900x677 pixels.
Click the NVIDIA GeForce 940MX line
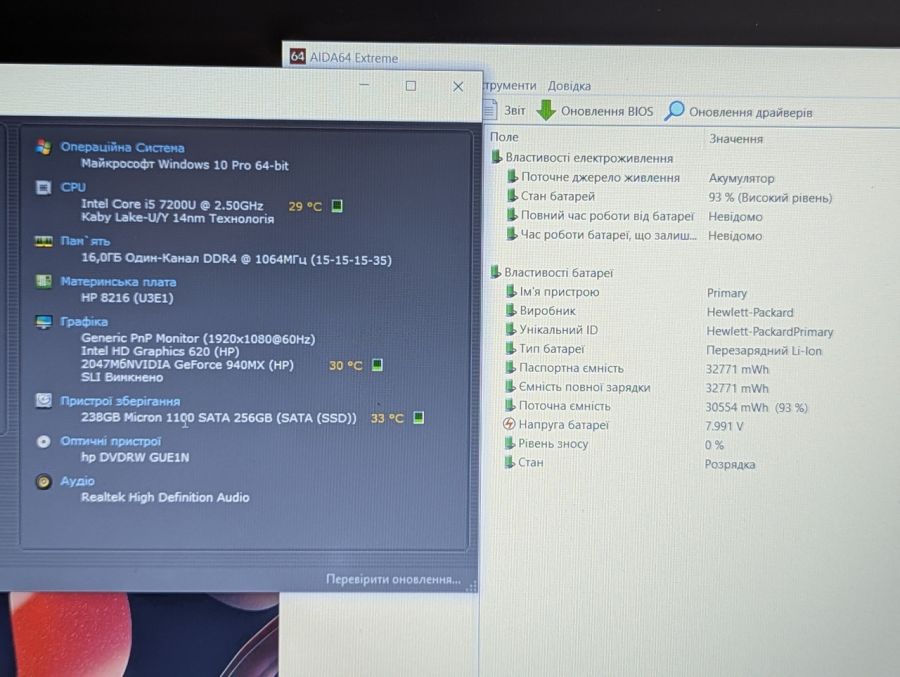(187, 365)
